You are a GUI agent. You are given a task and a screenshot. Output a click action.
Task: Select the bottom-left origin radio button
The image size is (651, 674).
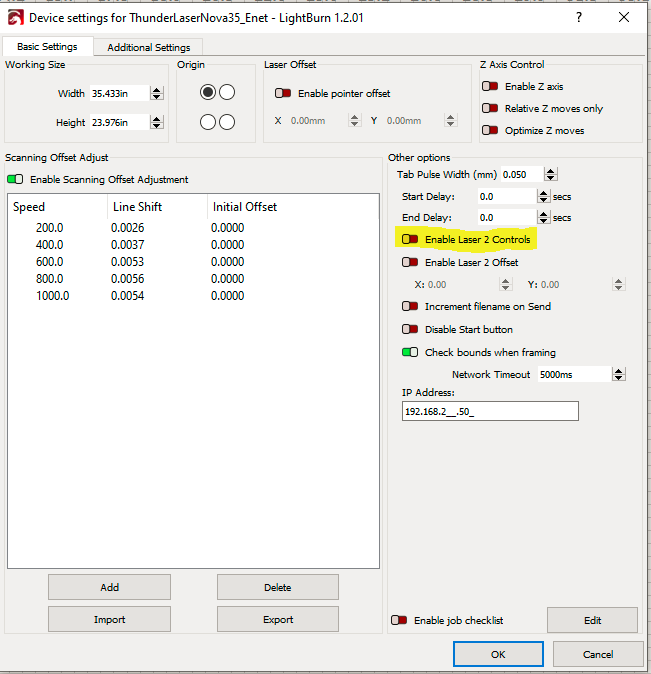pos(208,122)
